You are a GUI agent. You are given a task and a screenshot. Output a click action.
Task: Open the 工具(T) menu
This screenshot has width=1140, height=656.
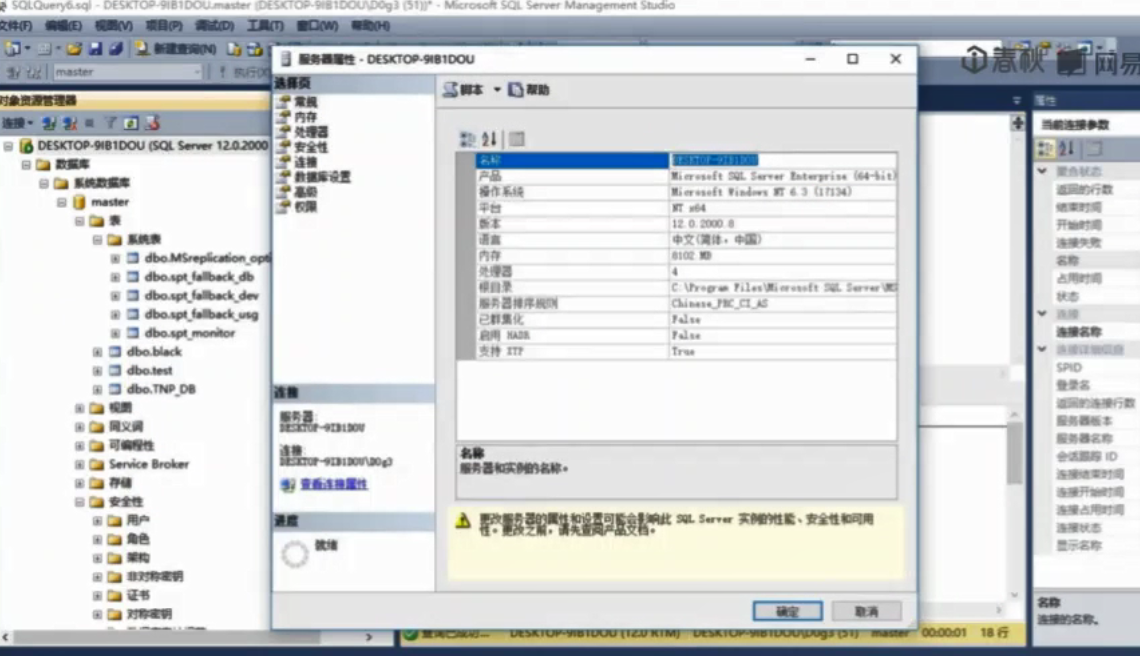(x=265, y=25)
